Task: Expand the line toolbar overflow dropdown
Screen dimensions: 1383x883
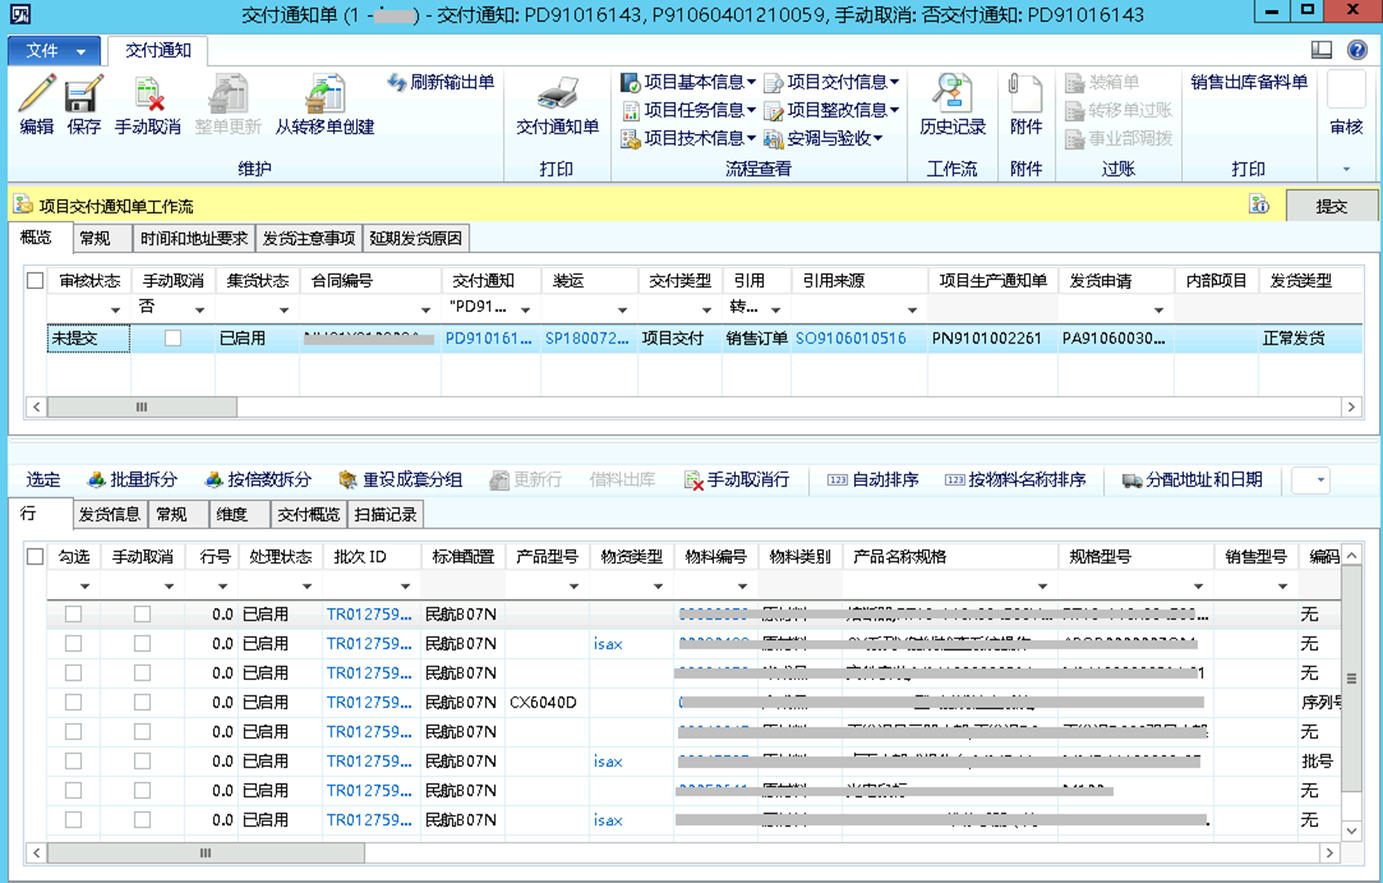Action: tap(1320, 480)
